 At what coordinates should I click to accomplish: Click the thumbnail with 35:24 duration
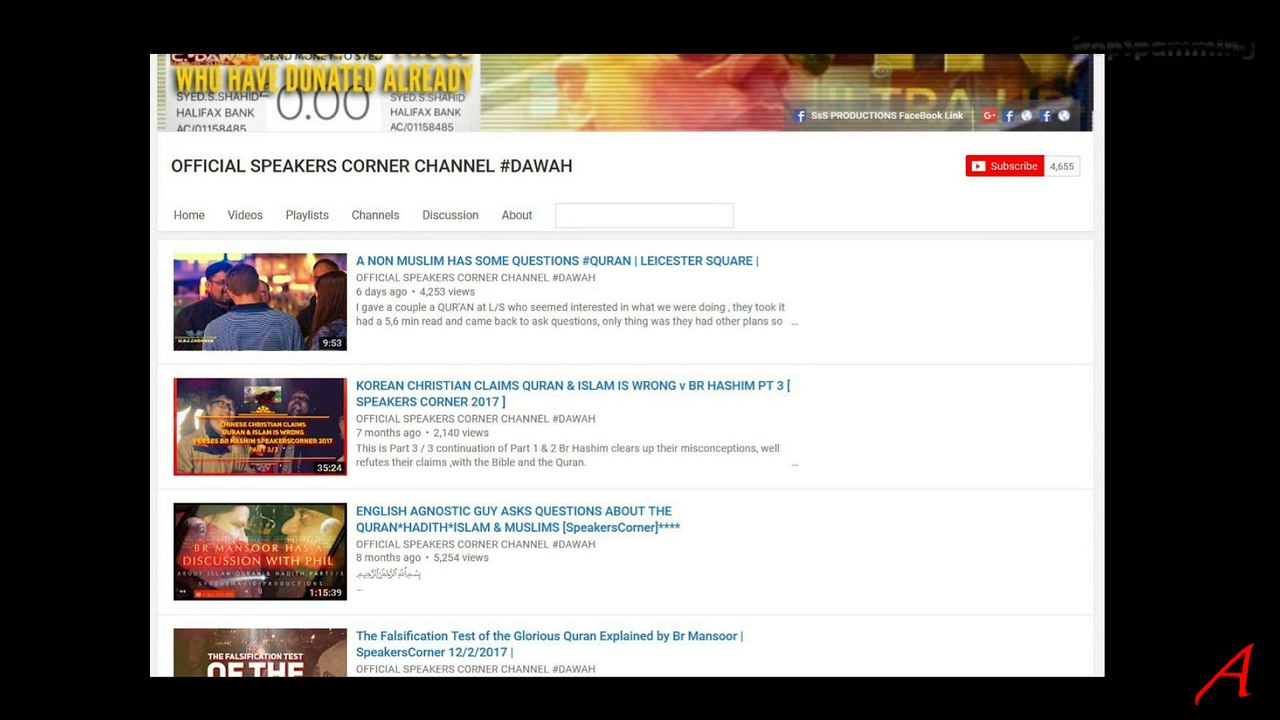(260, 427)
